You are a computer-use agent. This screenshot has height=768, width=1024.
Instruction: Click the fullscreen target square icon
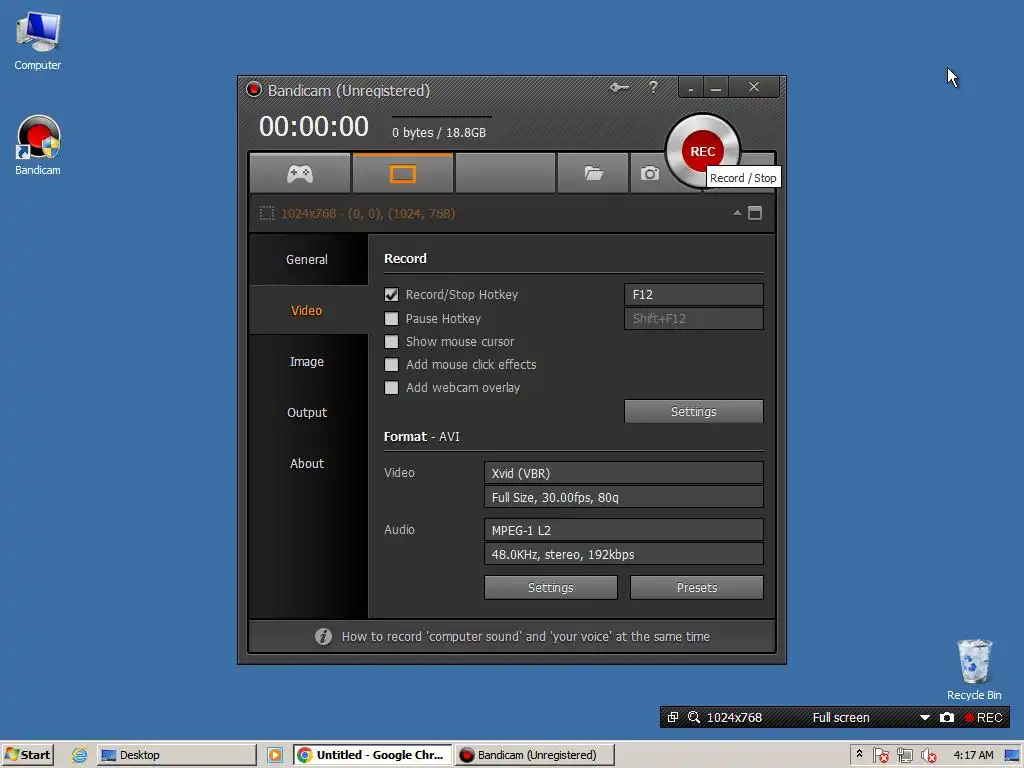(755, 213)
